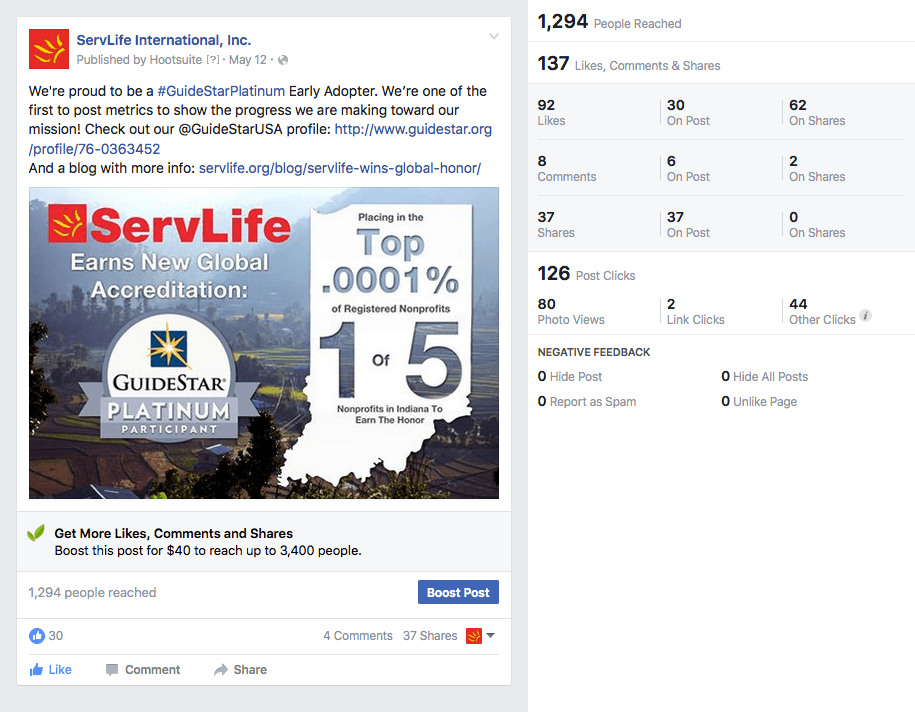Open the post-as page identity selector

coord(480,636)
